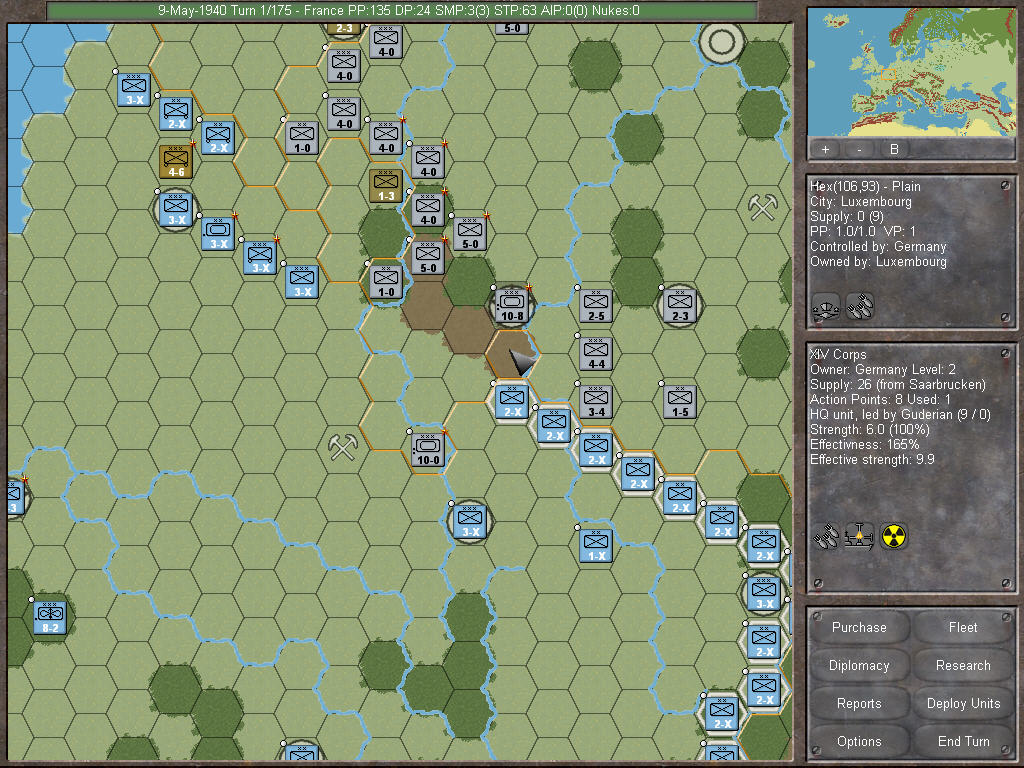Select the blue 8-2 air unit
The image size is (1024, 768).
50,617
